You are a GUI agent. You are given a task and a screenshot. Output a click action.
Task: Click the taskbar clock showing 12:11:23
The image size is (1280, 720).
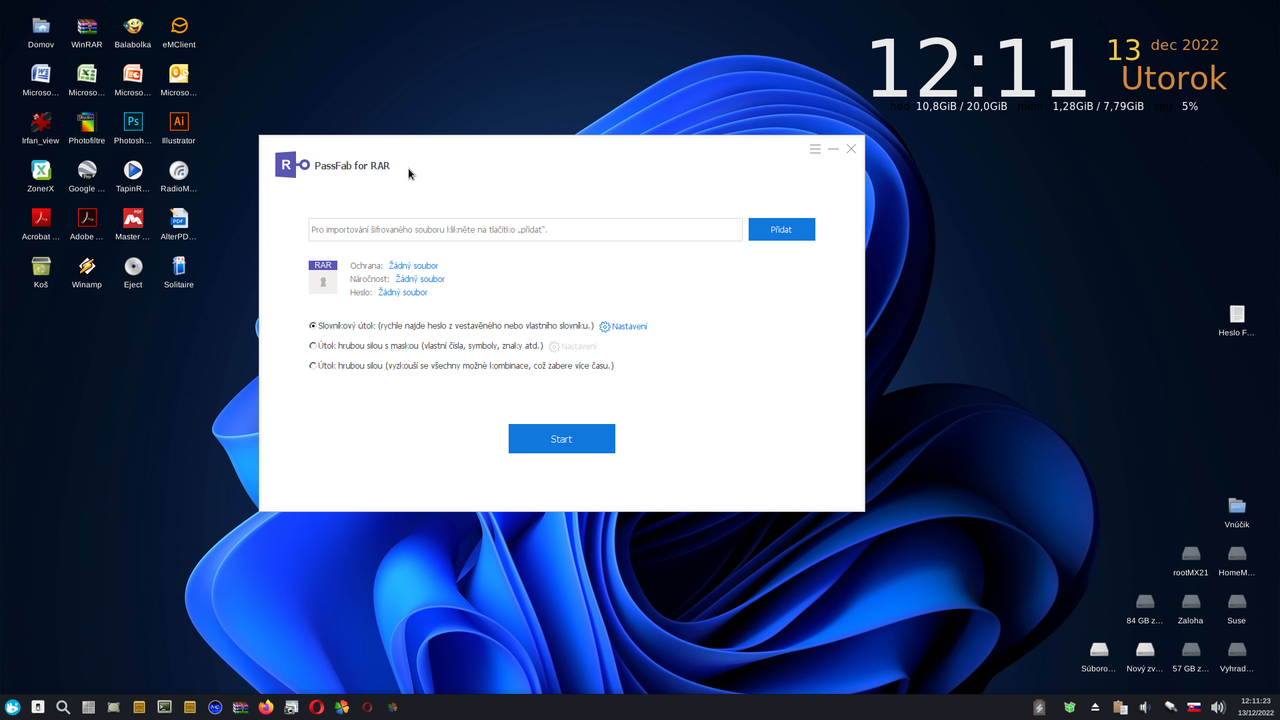[1255, 707]
